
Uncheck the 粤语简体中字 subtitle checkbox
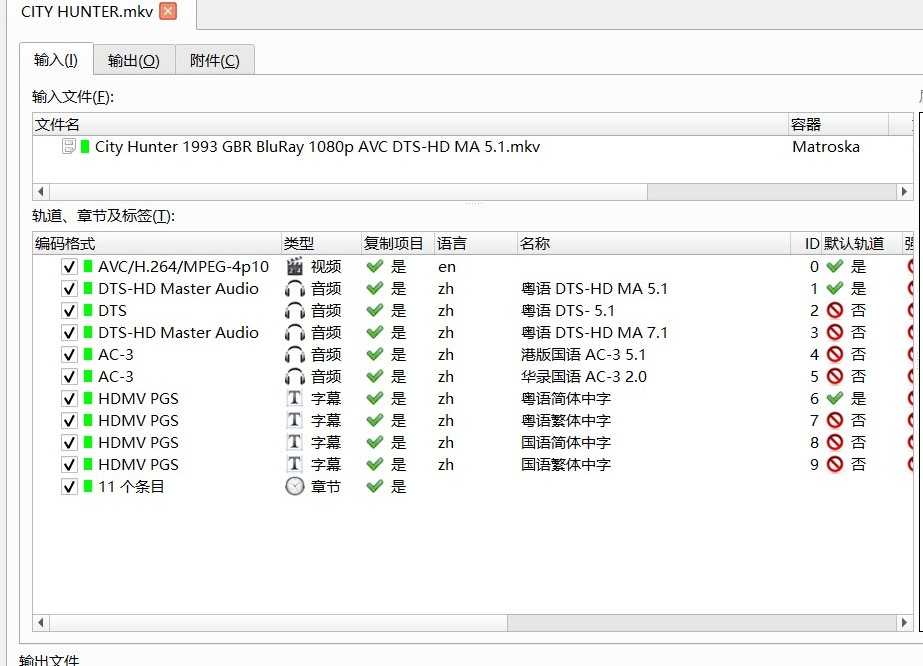click(x=69, y=399)
